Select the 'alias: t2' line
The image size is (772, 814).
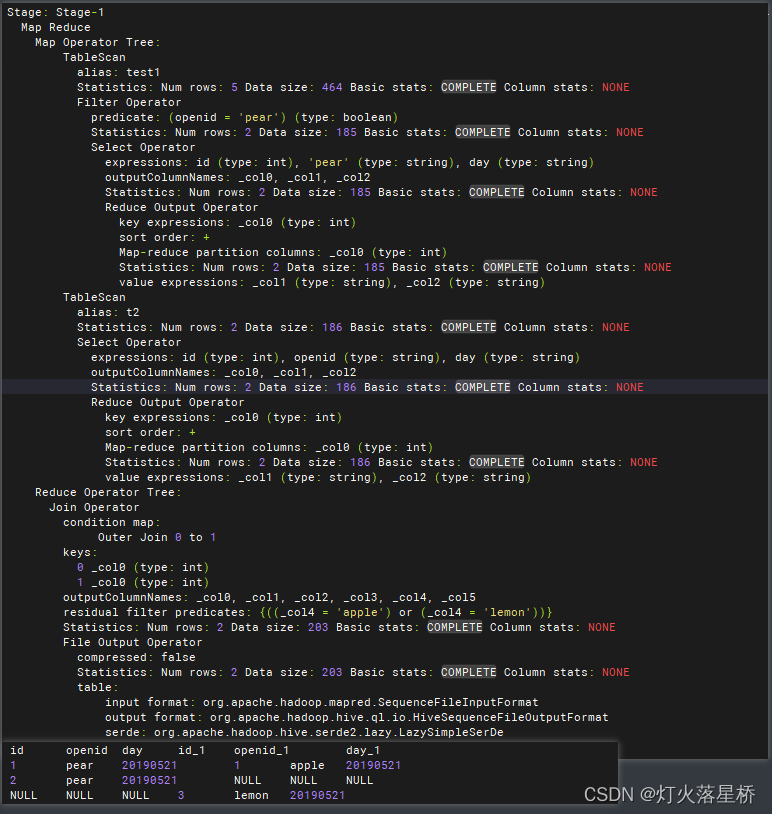tap(108, 312)
